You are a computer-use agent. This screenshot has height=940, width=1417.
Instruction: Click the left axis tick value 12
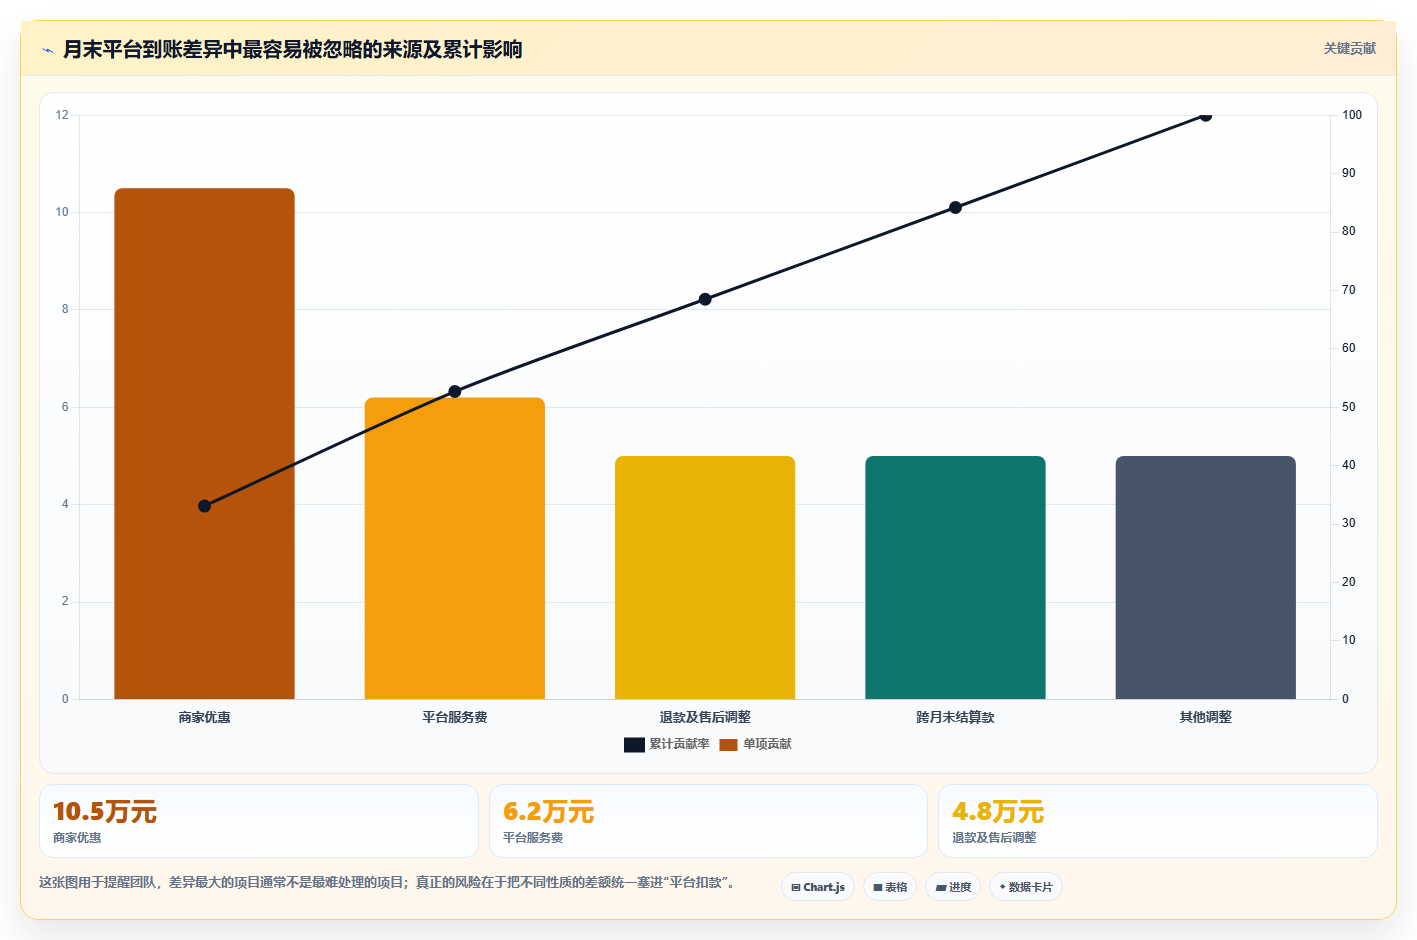62,115
